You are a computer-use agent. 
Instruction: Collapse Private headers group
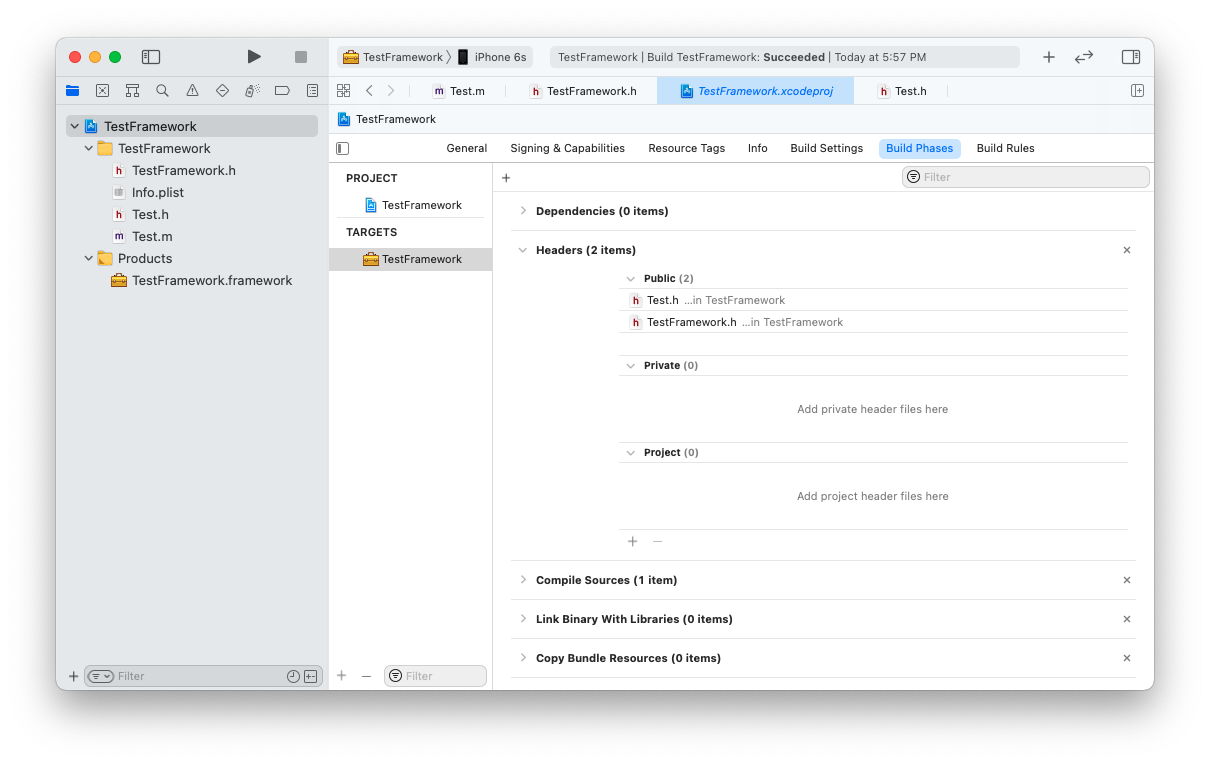click(631, 365)
